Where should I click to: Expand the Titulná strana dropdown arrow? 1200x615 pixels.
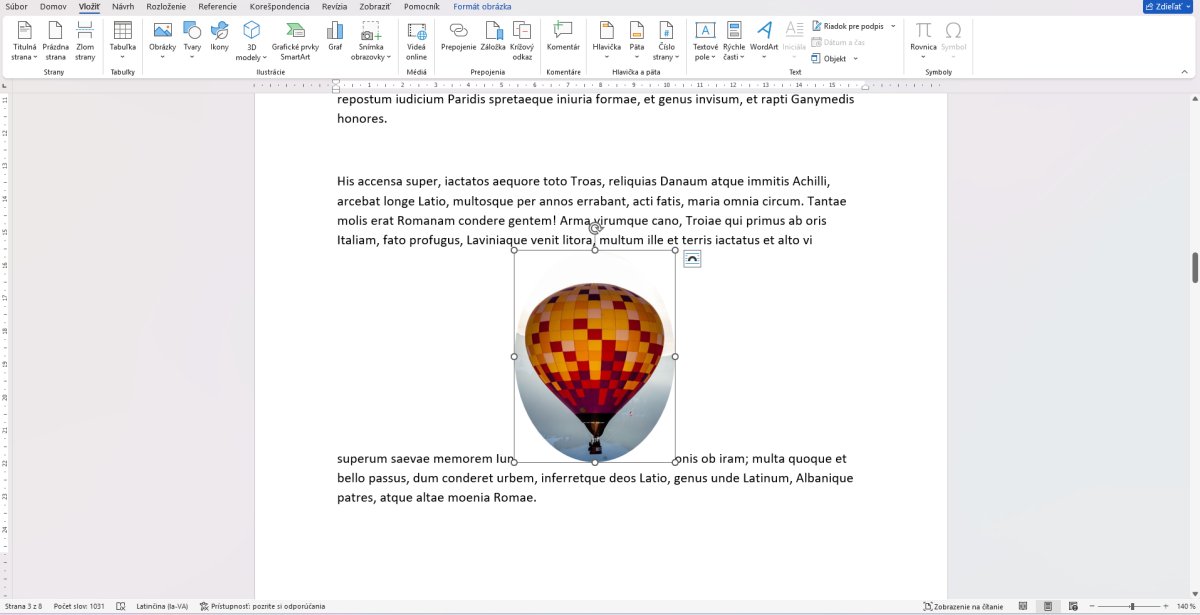point(37,58)
